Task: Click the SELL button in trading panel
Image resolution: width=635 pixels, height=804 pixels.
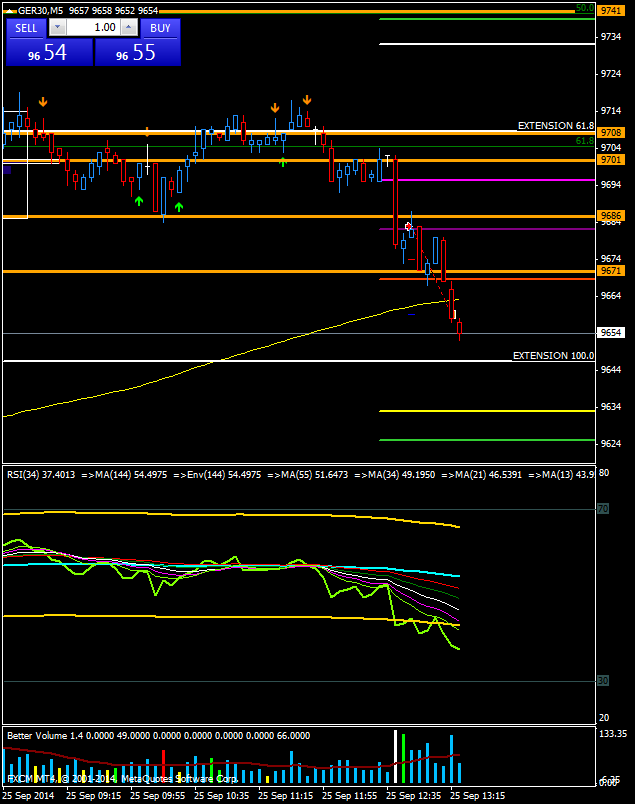Action: point(26,28)
